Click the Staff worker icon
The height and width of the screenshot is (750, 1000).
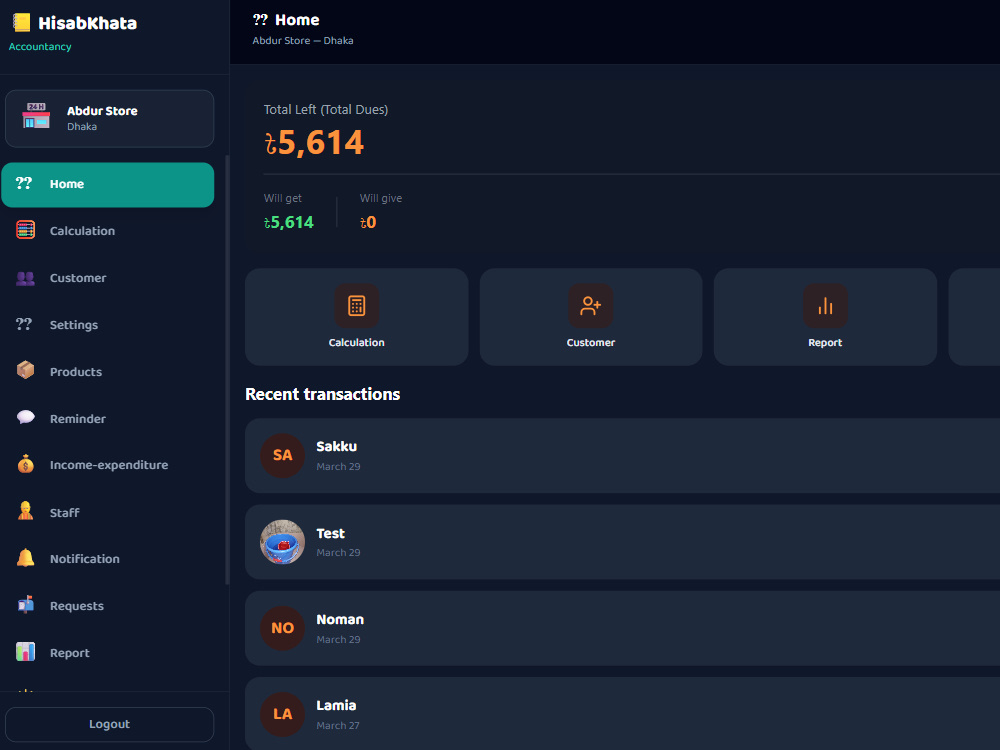(x=26, y=511)
